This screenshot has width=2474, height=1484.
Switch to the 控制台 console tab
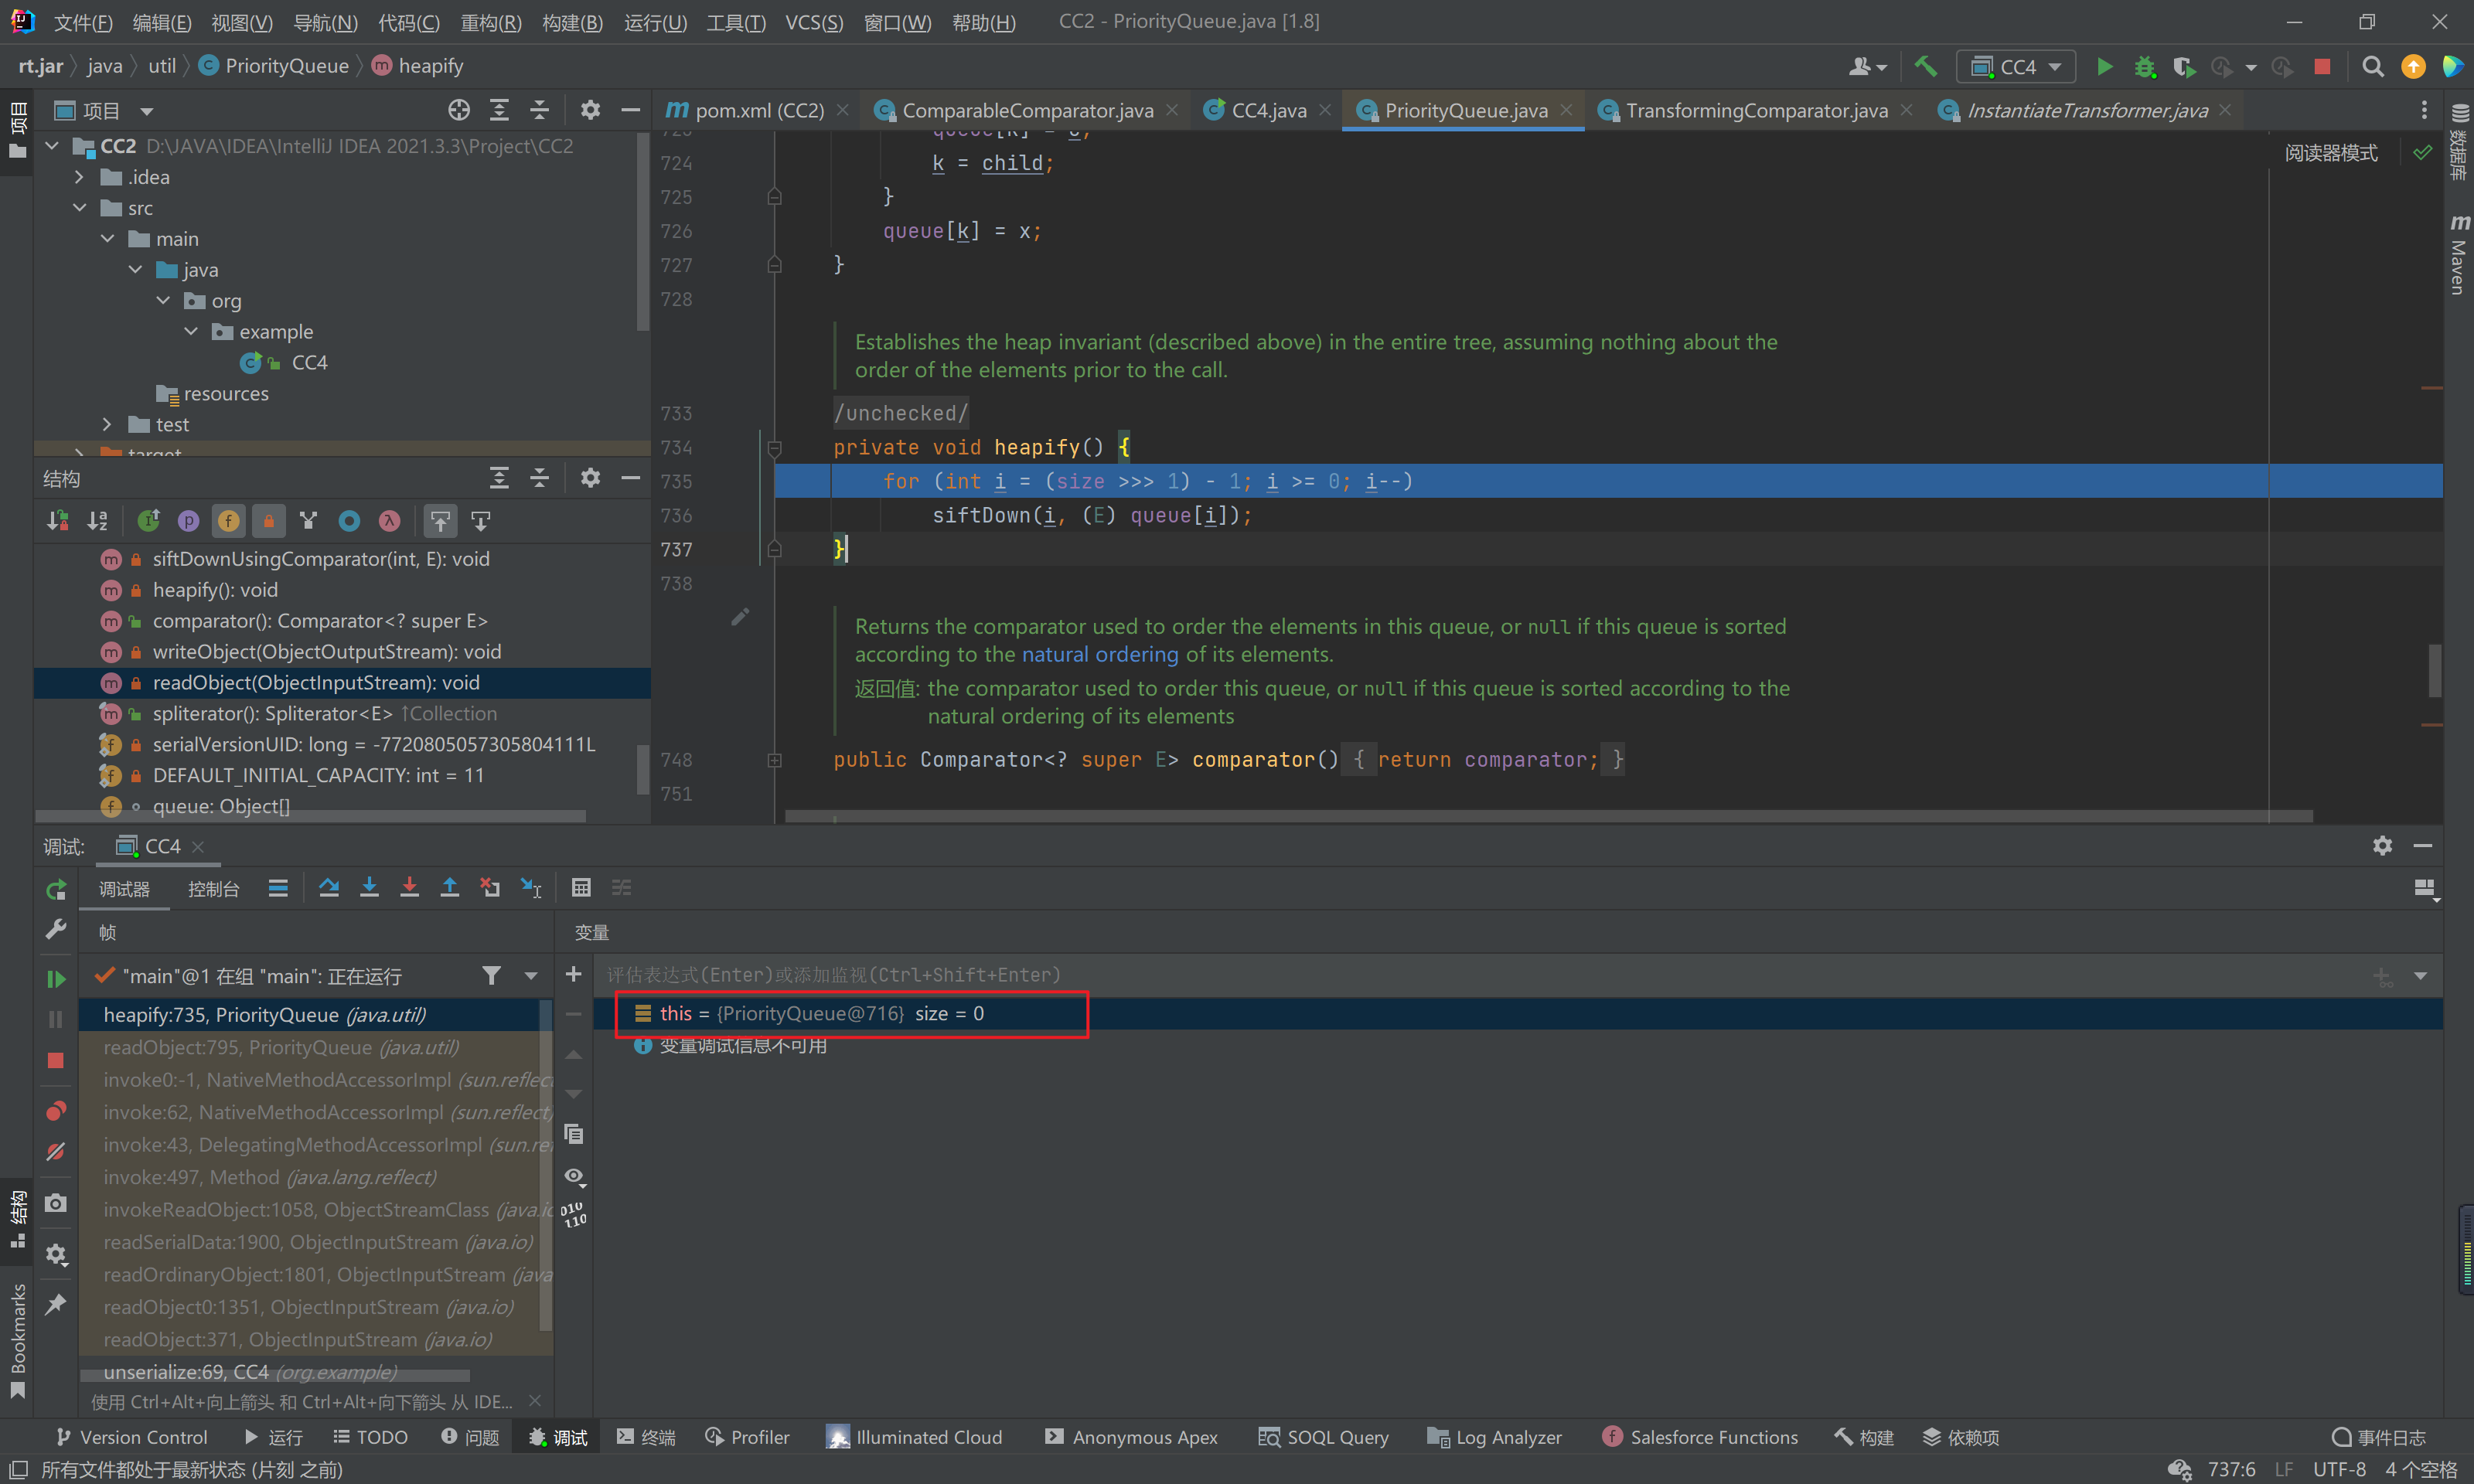click(213, 889)
